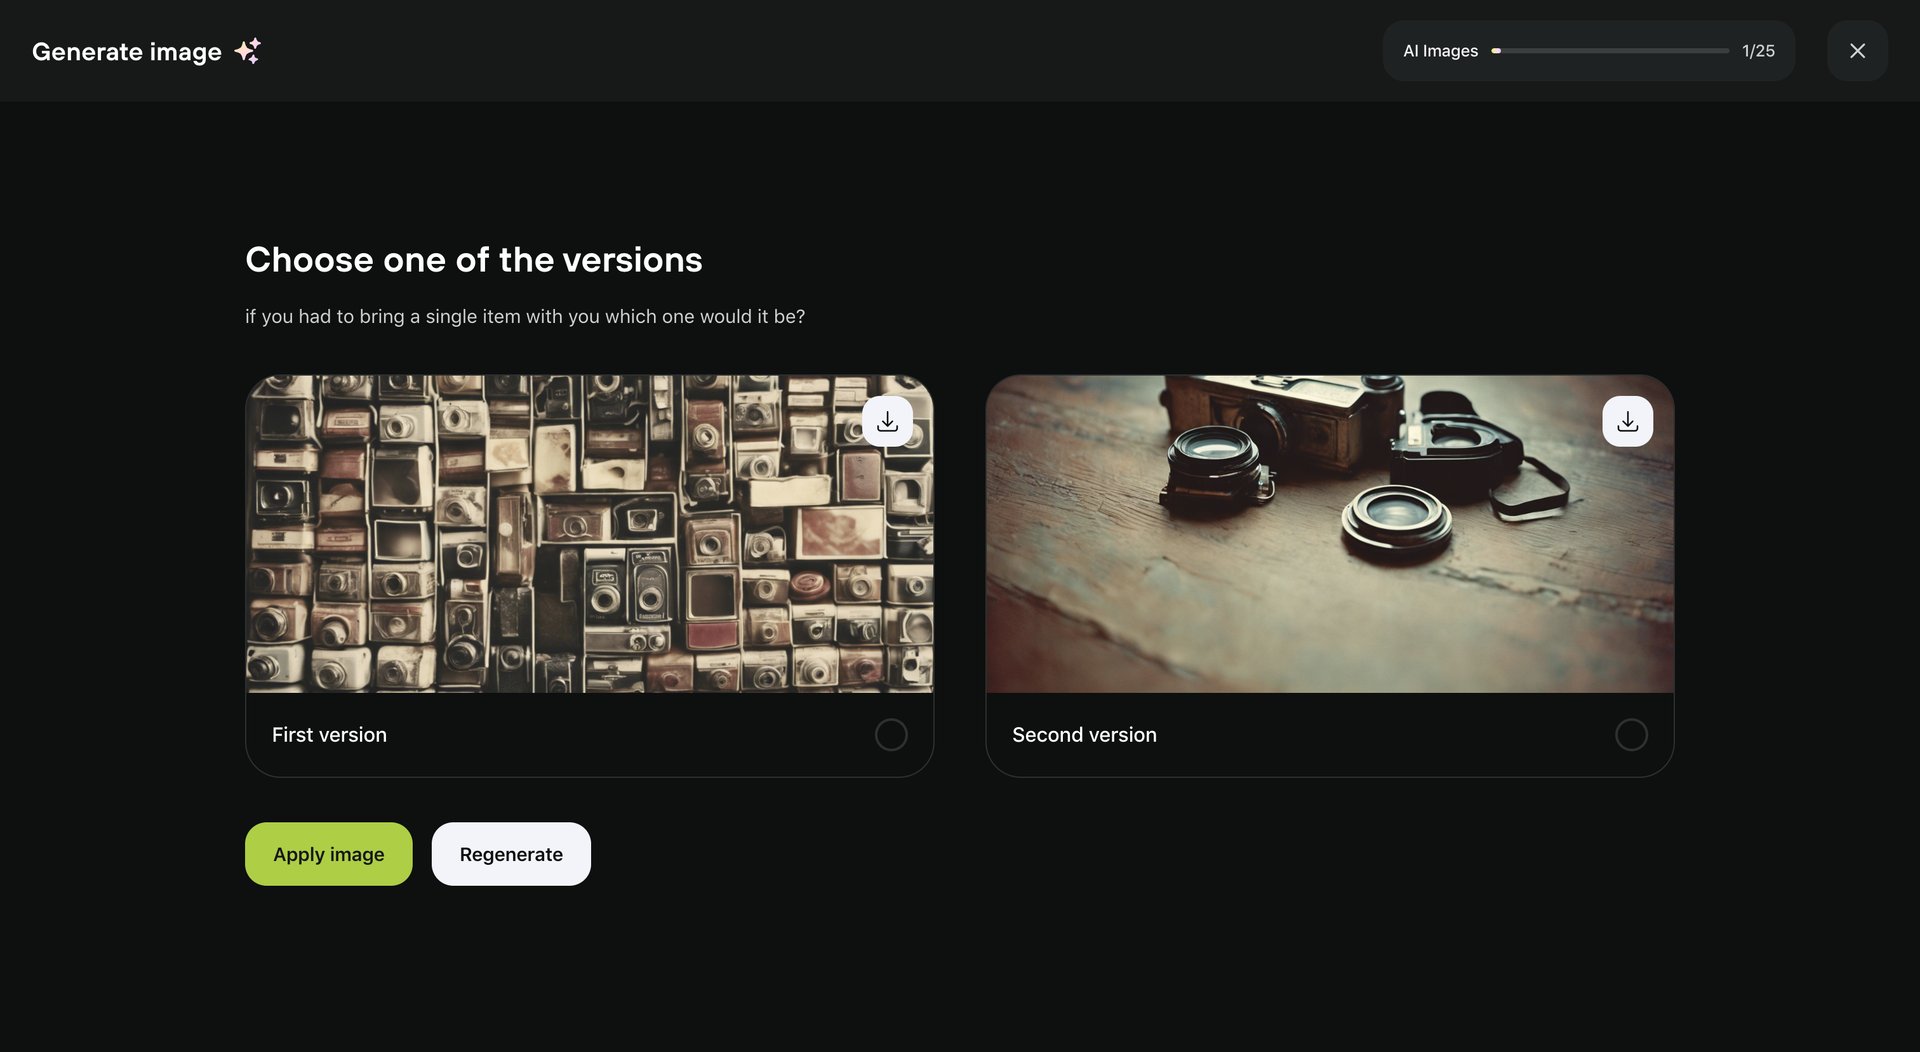Click the download icon on the wooden table photo
This screenshot has height=1052, width=1920.
[x=1627, y=420]
